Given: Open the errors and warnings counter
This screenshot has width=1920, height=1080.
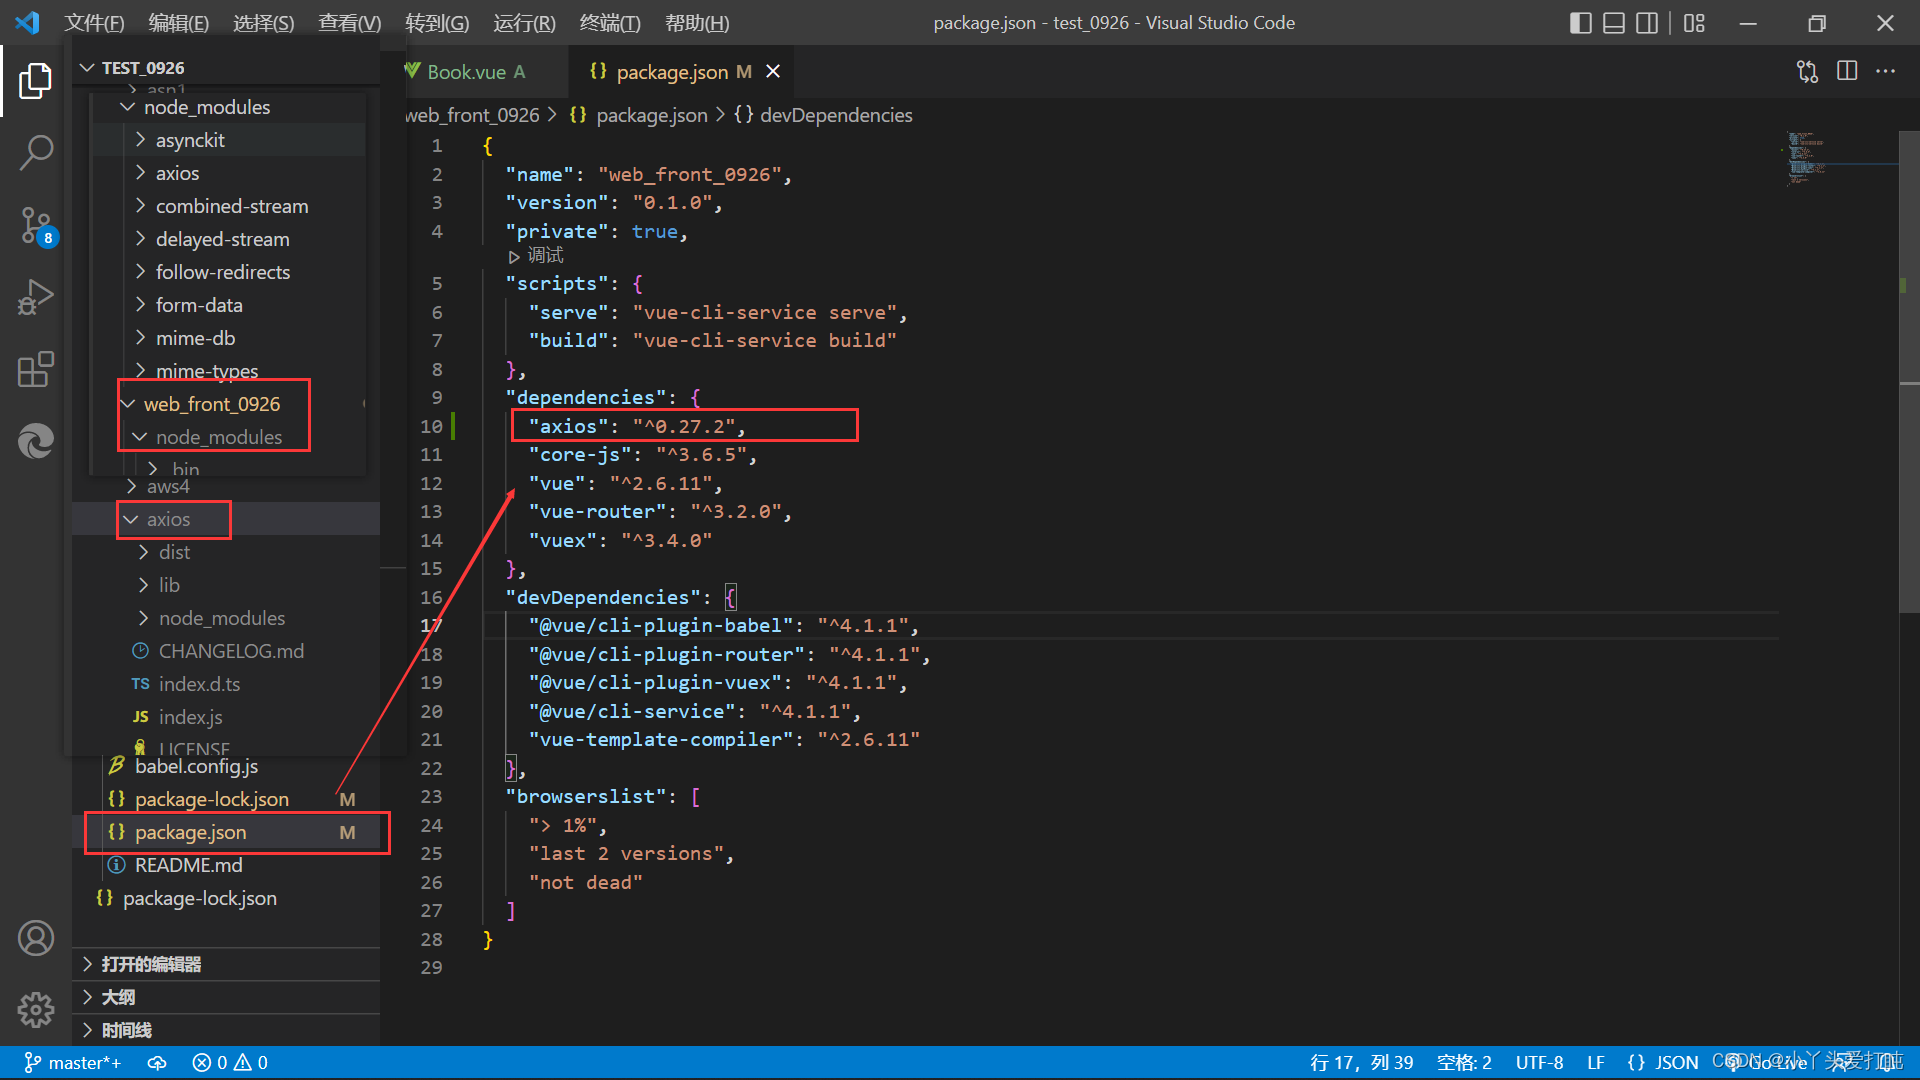Looking at the screenshot, I should pyautogui.click(x=230, y=1063).
